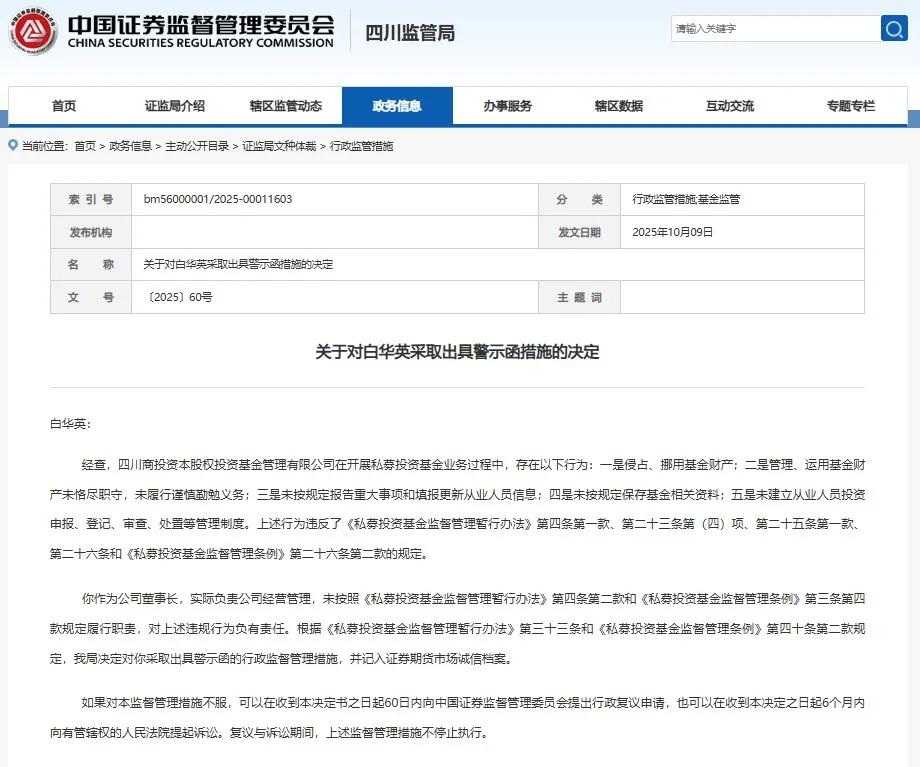The height and width of the screenshot is (767, 920).
Task: Click 证监局文种体裁 breadcrumb link
Action: [279, 146]
